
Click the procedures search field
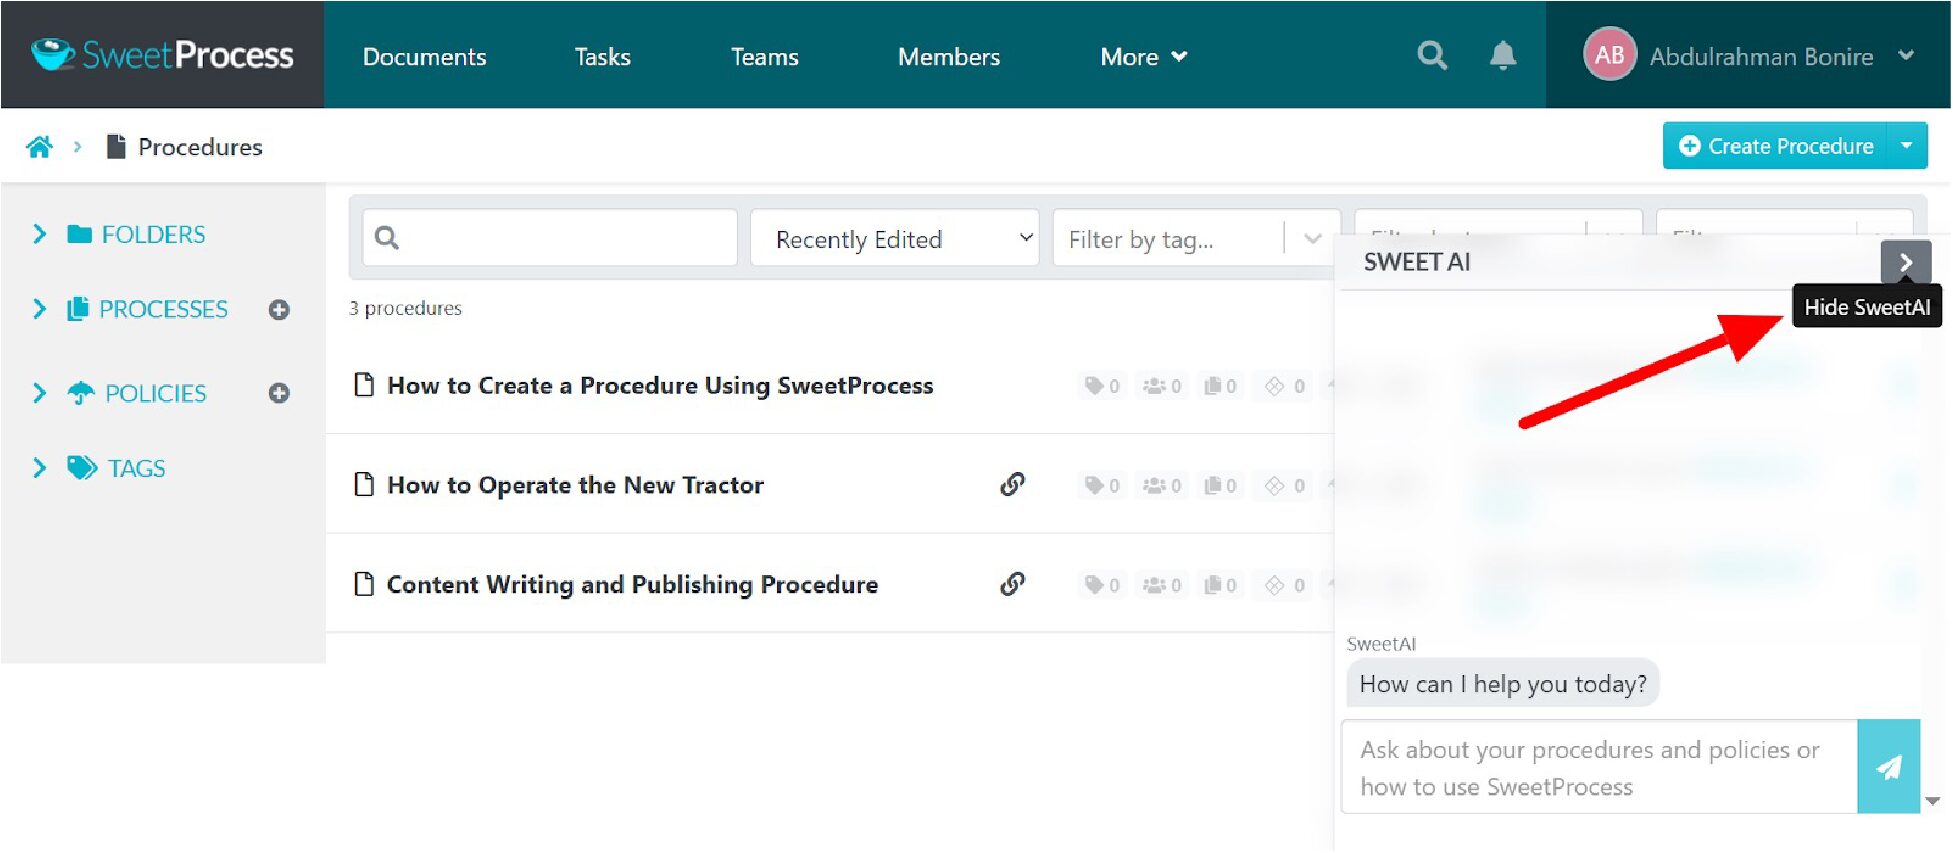[x=550, y=238]
